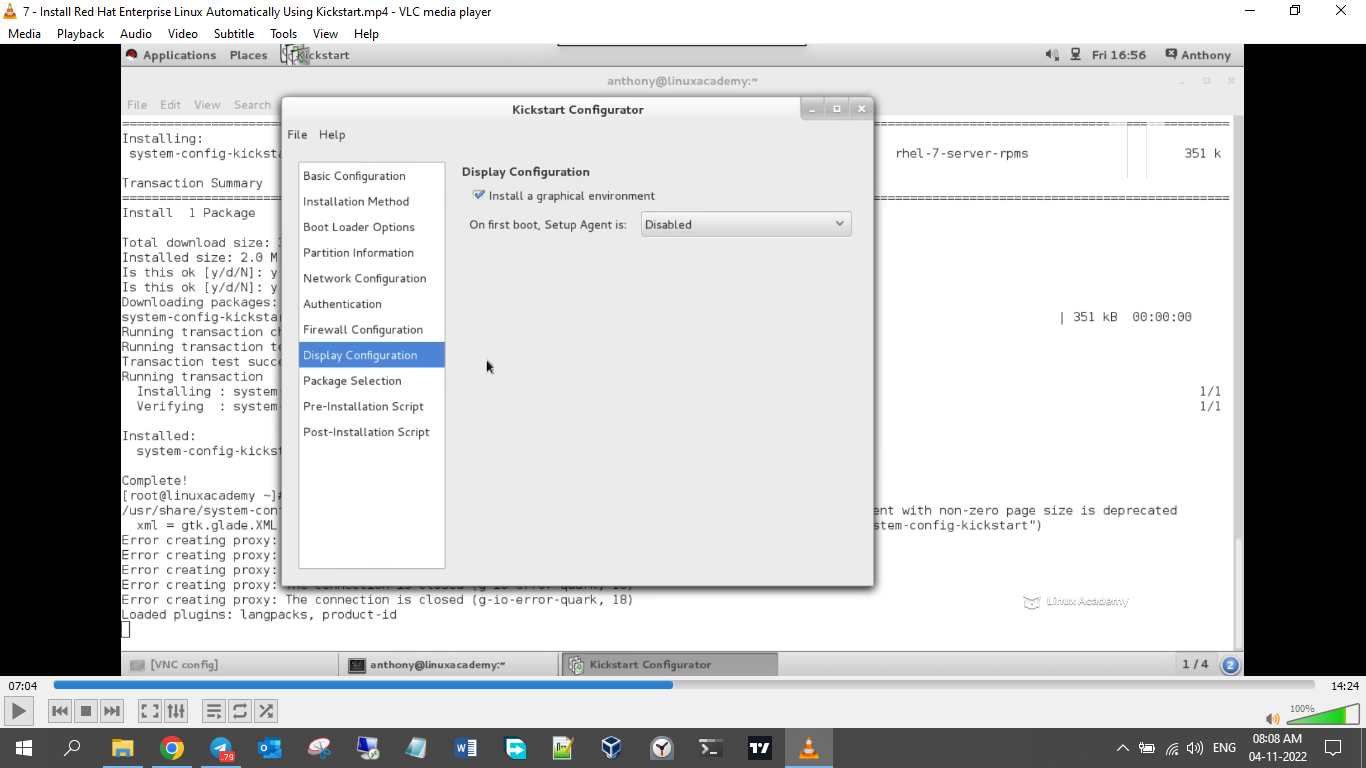Stop playback in VLC

pyautogui.click(x=86, y=711)
